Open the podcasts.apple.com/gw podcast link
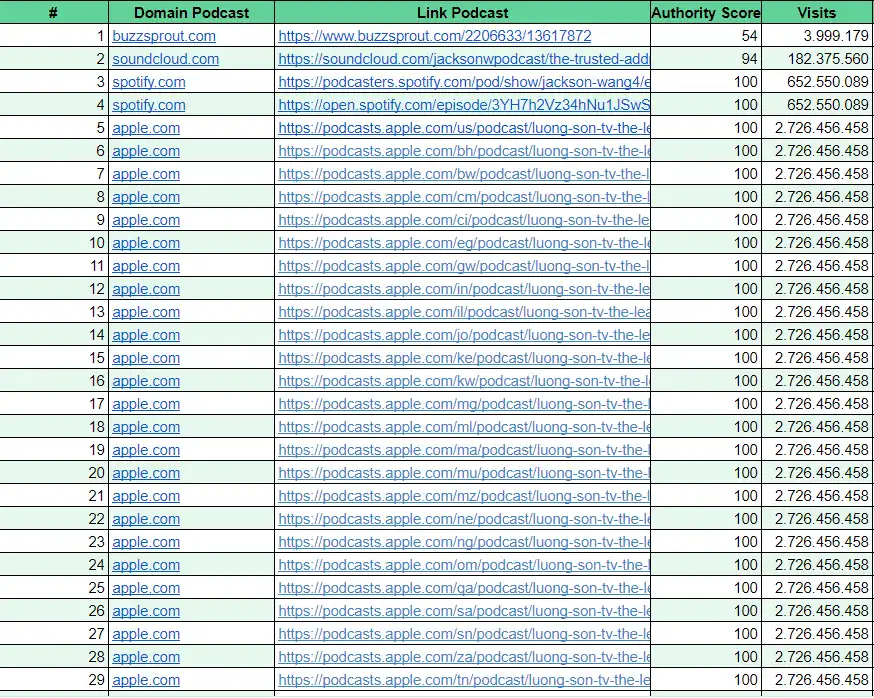 (464, 266)
